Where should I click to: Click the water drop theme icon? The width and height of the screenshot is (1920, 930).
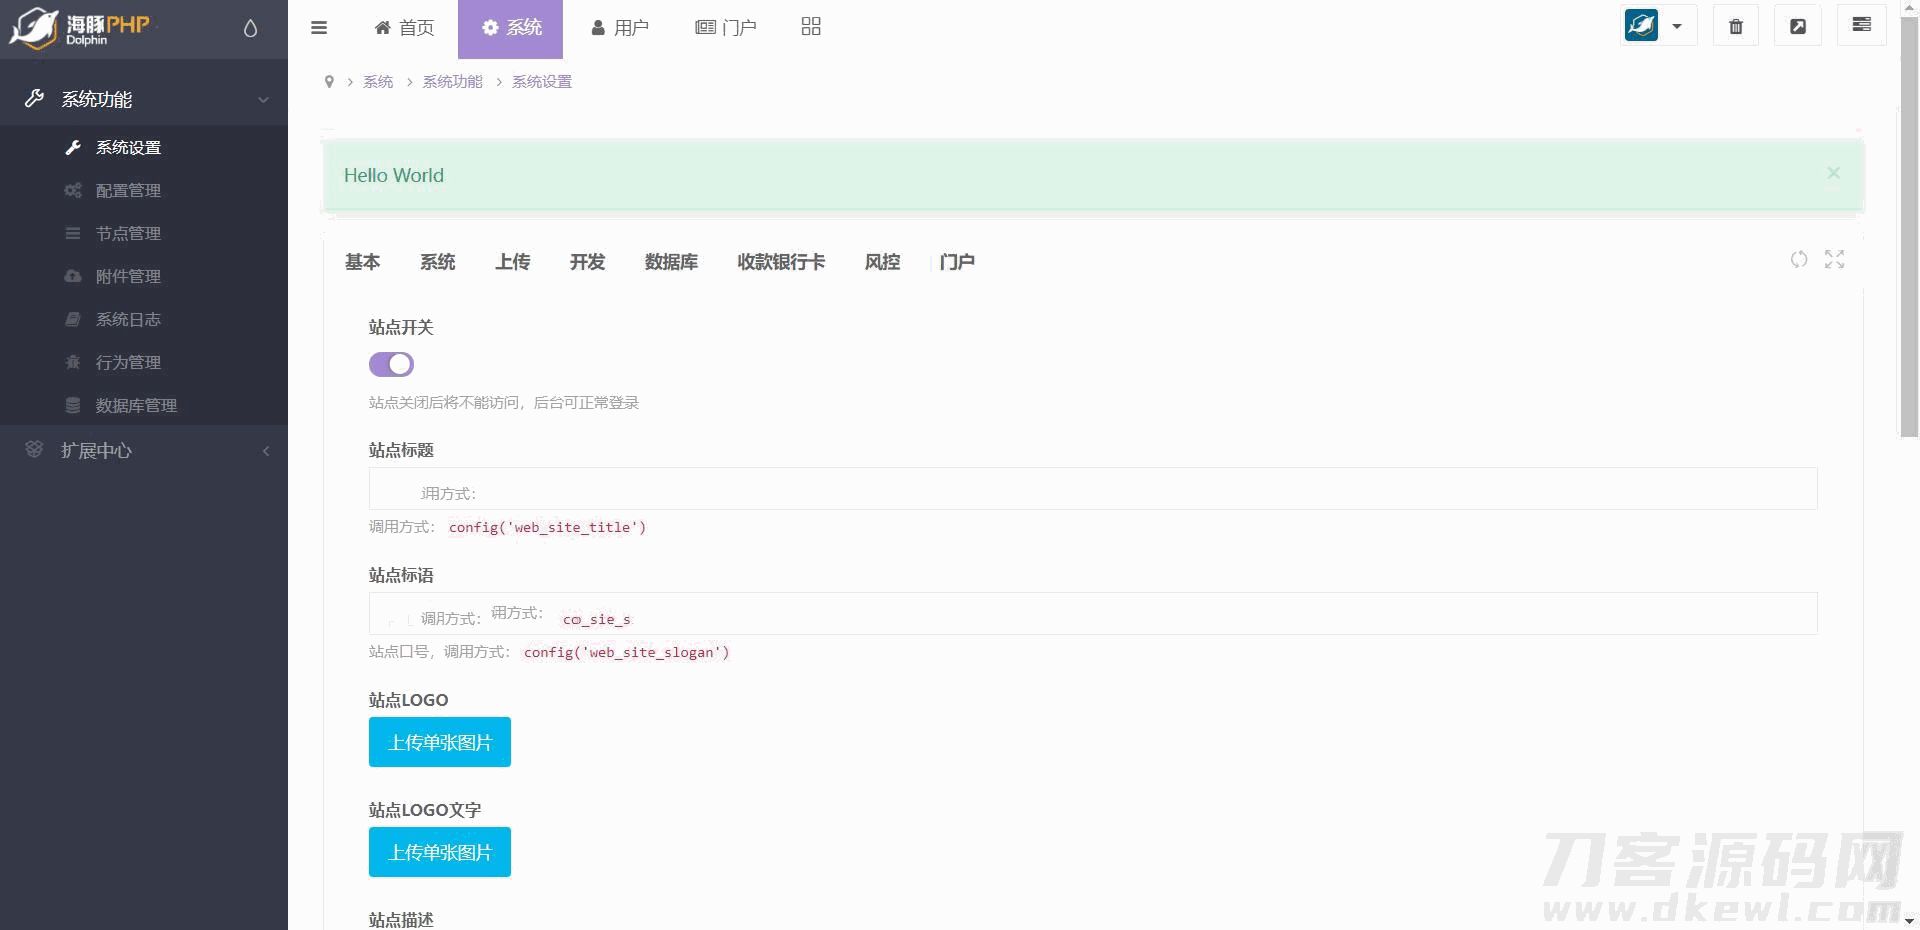250,28
